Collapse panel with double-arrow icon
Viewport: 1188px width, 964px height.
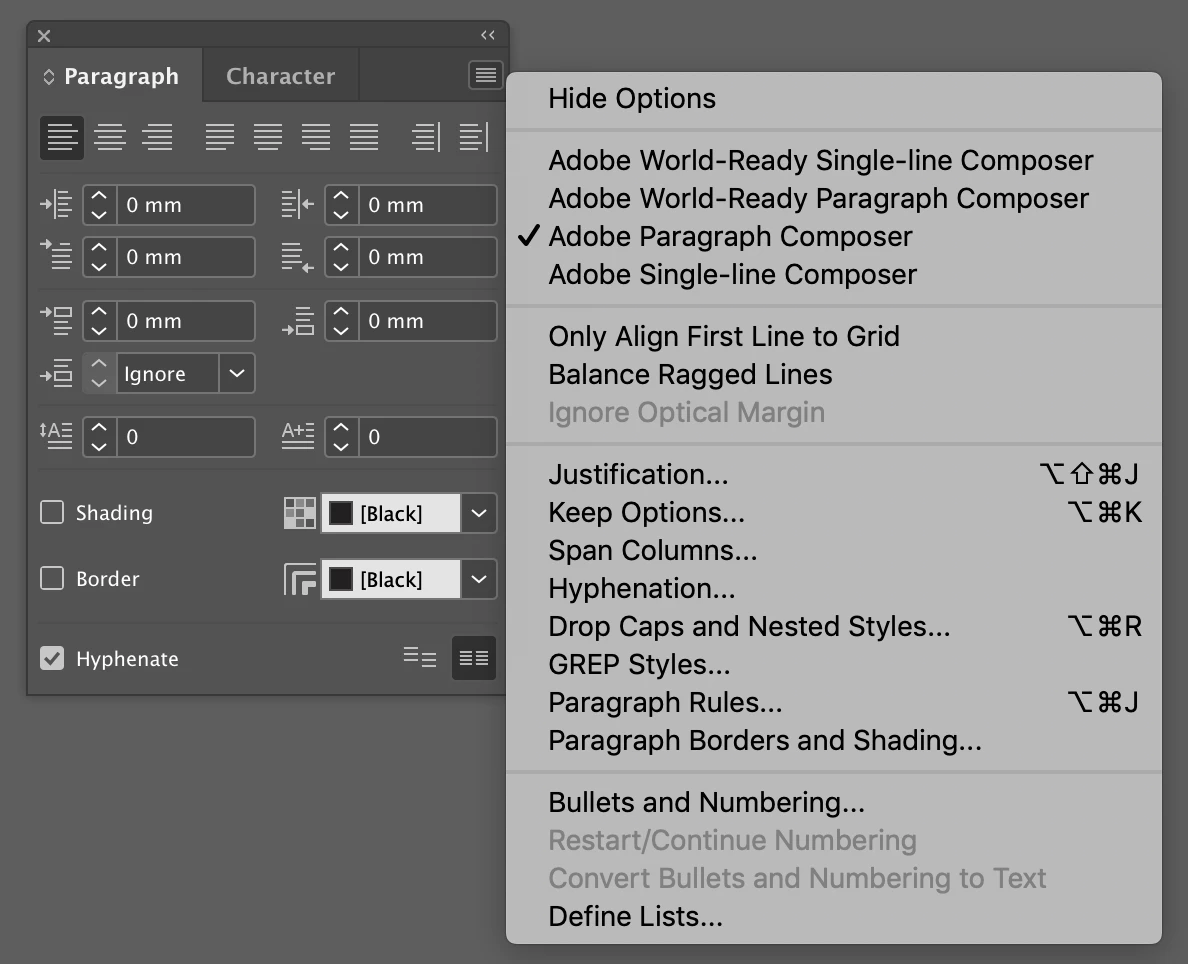point(488,35)
